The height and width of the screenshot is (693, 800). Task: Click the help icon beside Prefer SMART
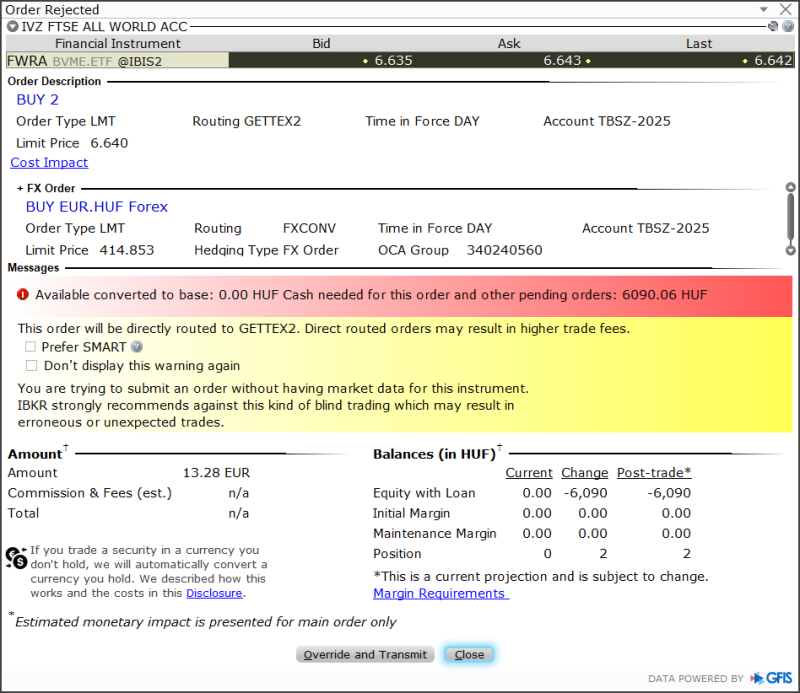tap(136, 346)
